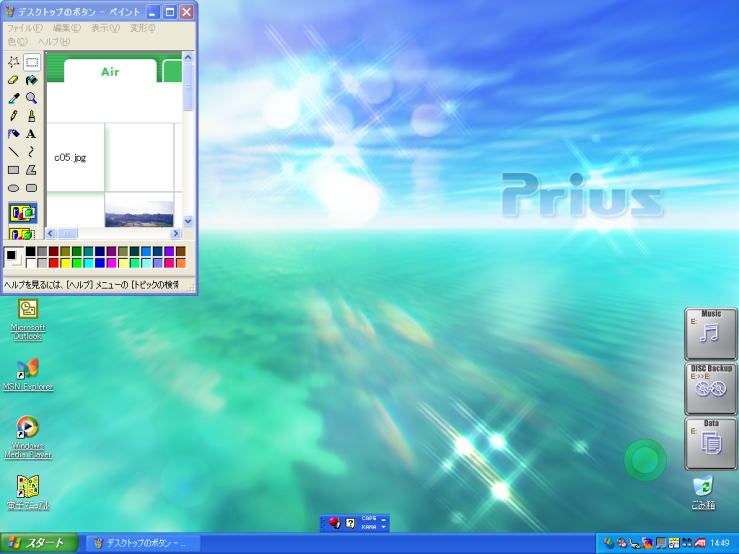Click the right arrow of Paint's horizontal scrollbar
Viewport: 739px width, 554px height.
pyautogui.click(x=175, y=233)
